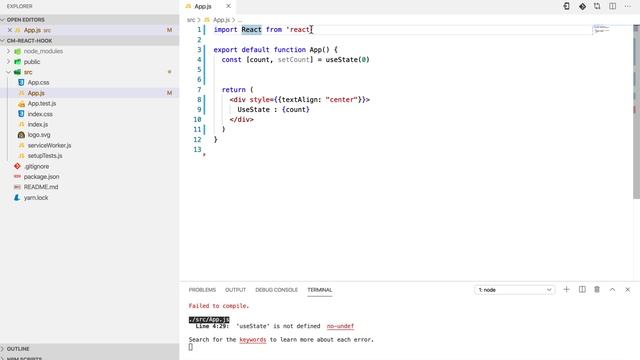Open App.css file in explorer
Image resolution: width=640 pixels, height=360 pixels.
[38, 82]
